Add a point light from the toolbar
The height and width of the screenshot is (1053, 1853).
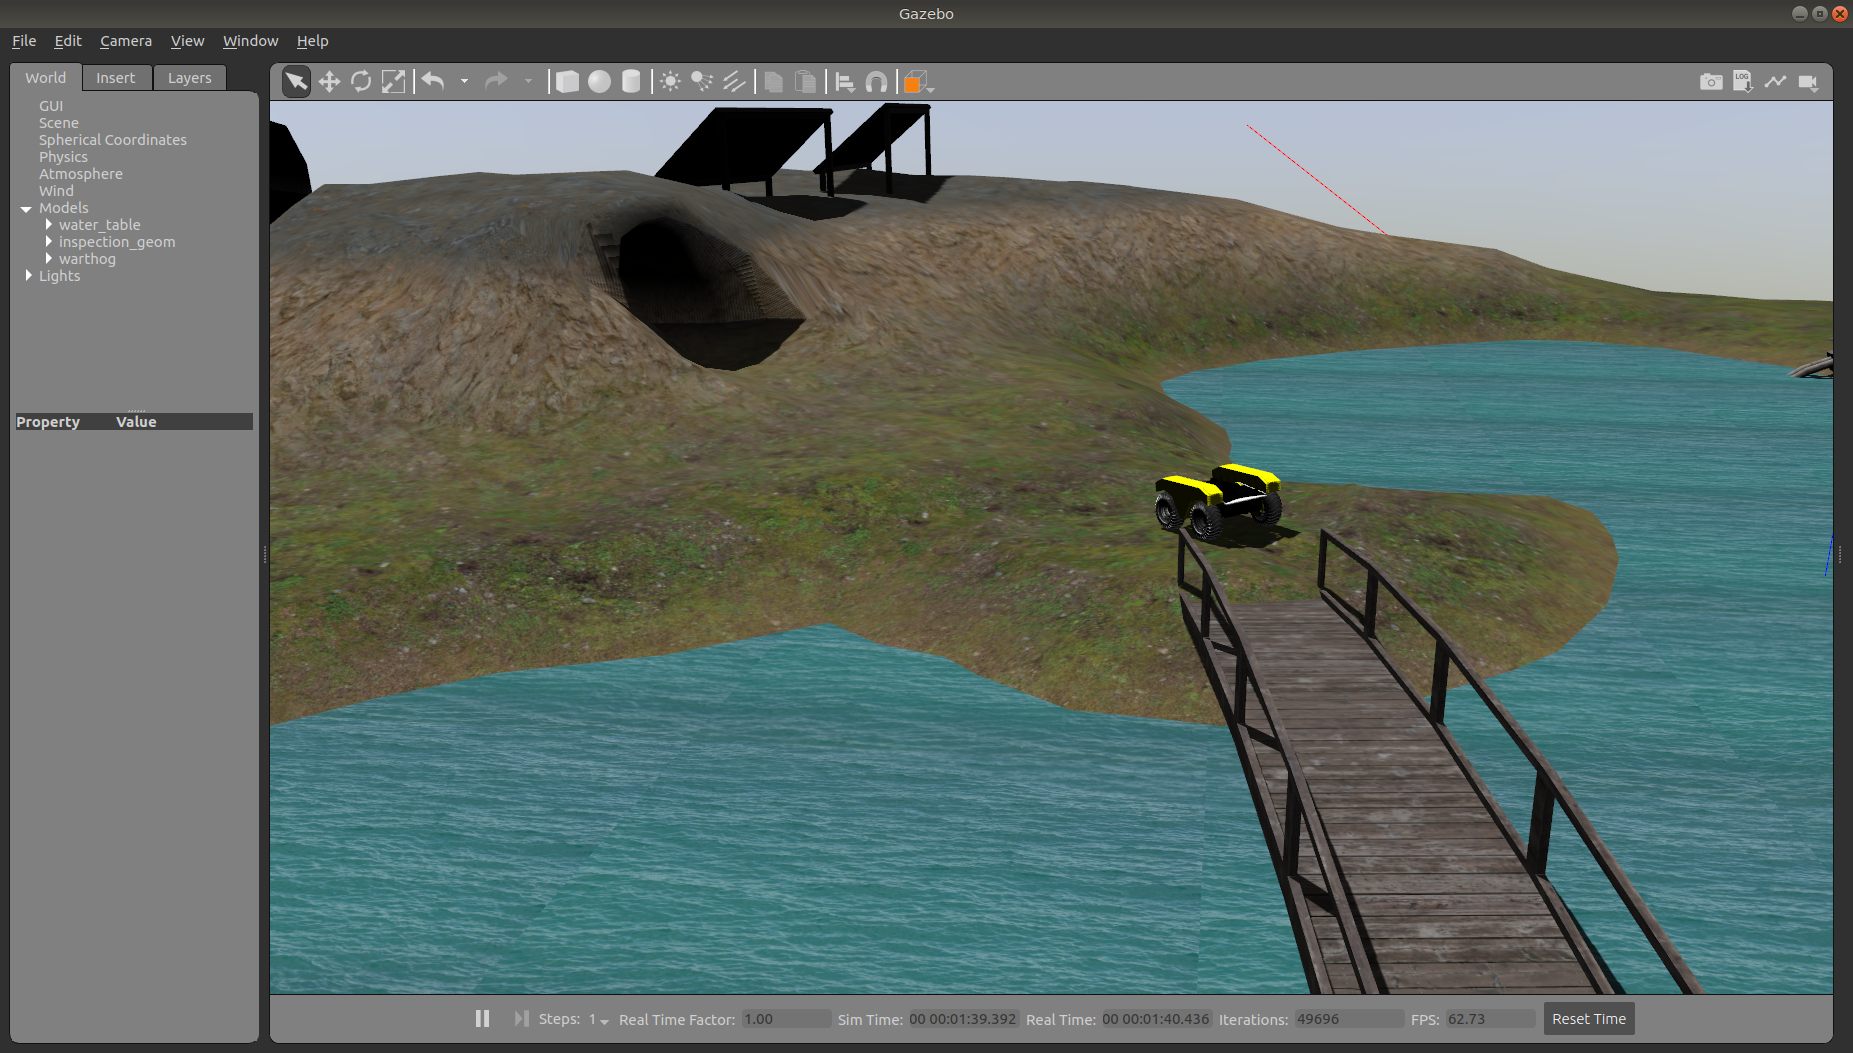[x=670, y=82]
